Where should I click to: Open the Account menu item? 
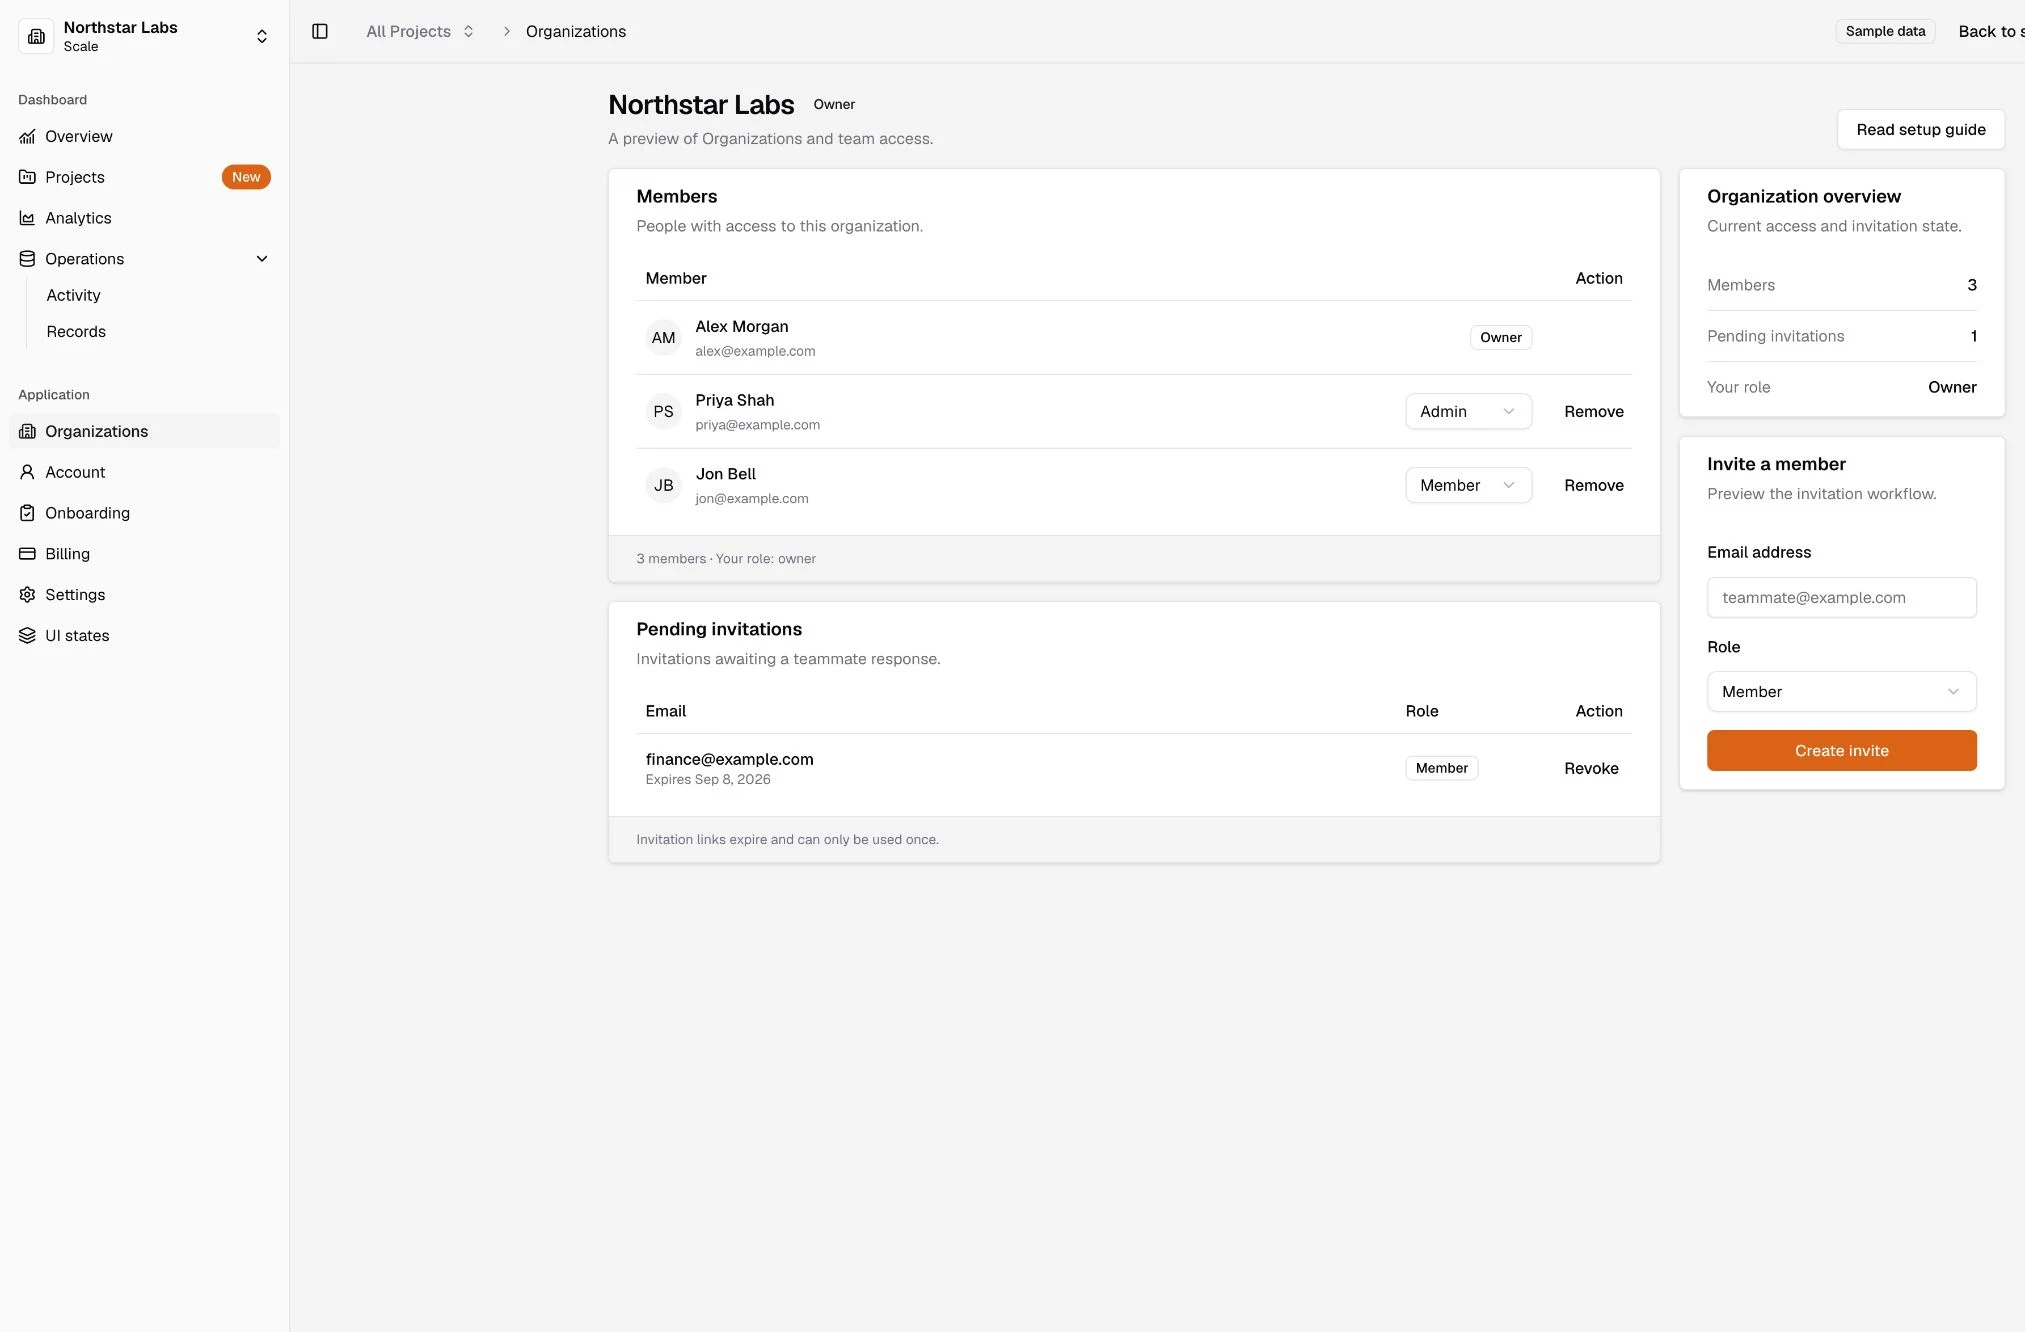click(145, 472)
